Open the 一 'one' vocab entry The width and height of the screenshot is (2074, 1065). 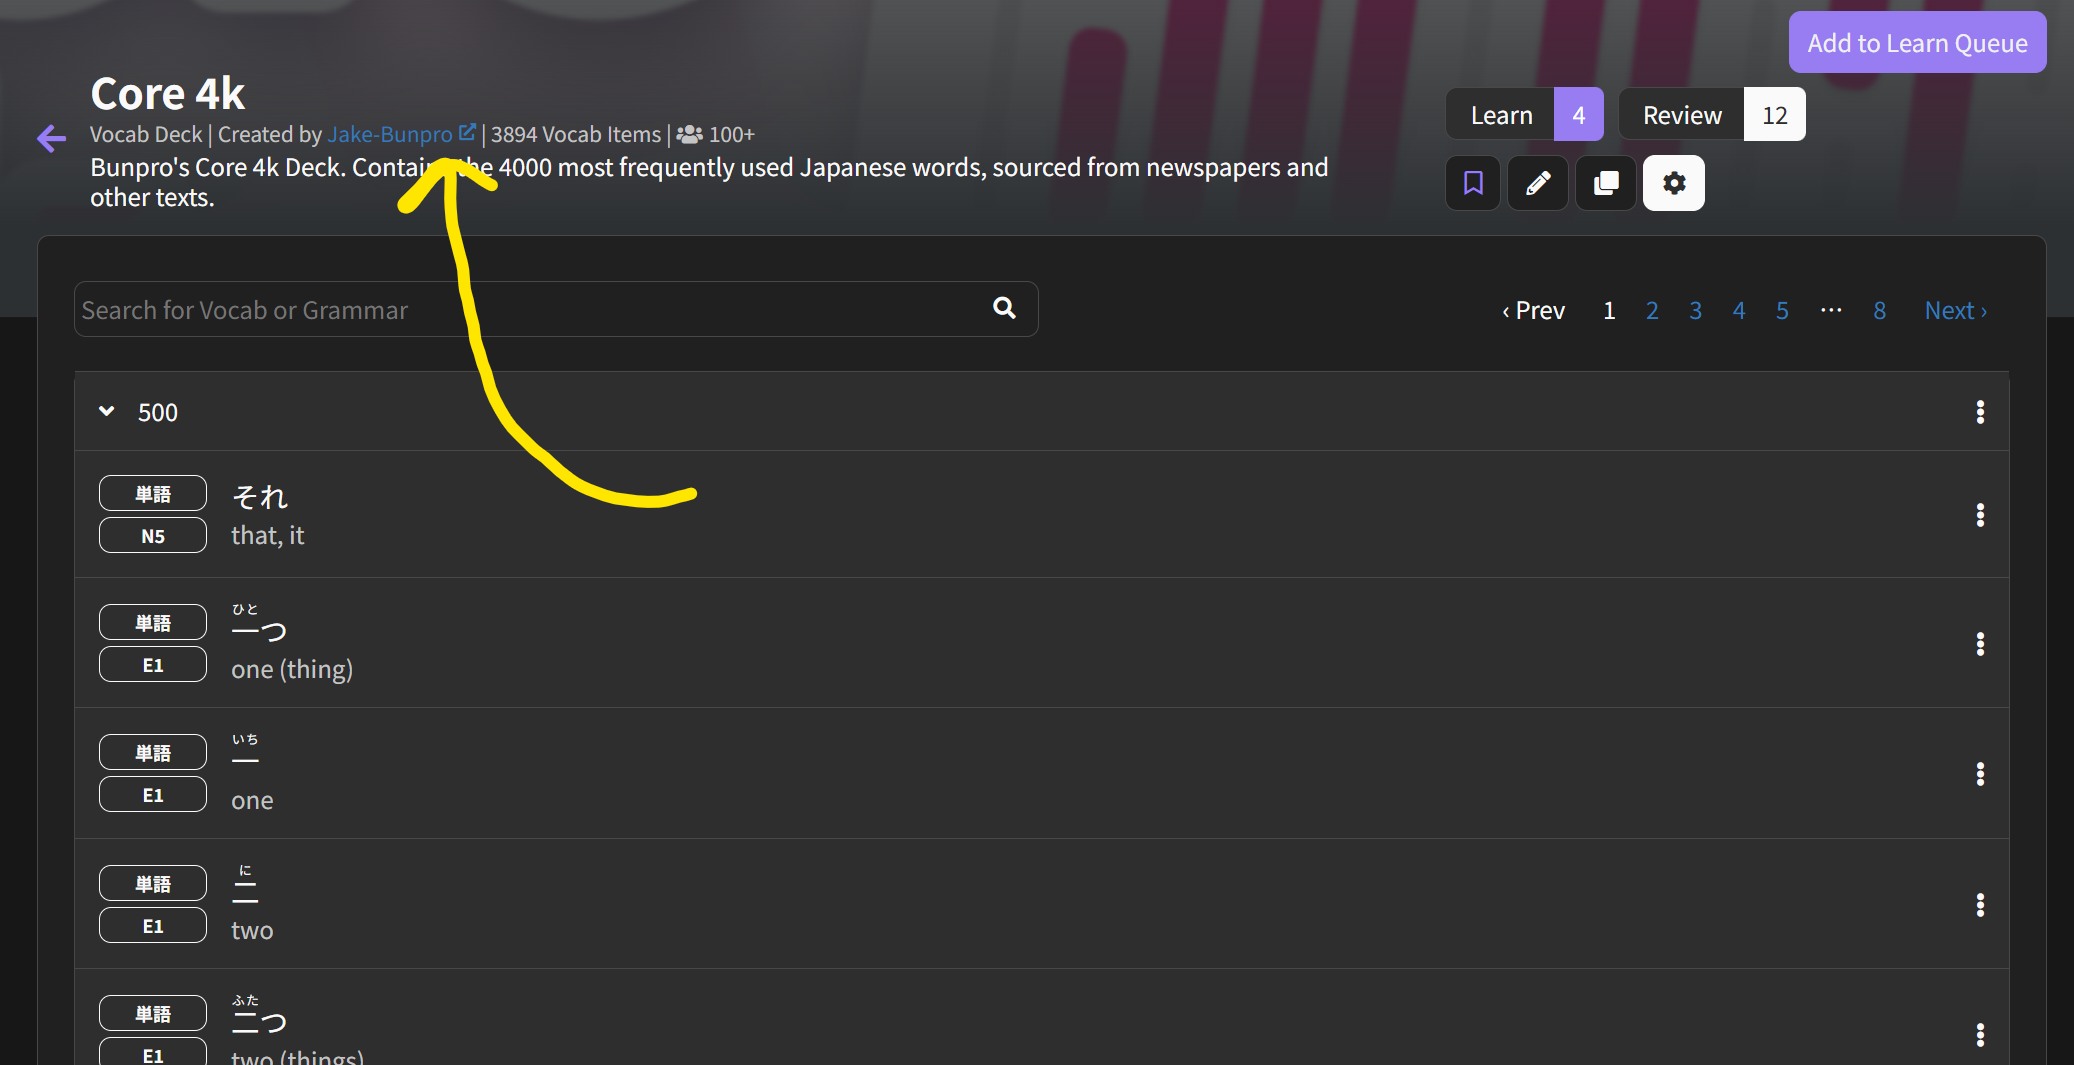[1042, 773]
